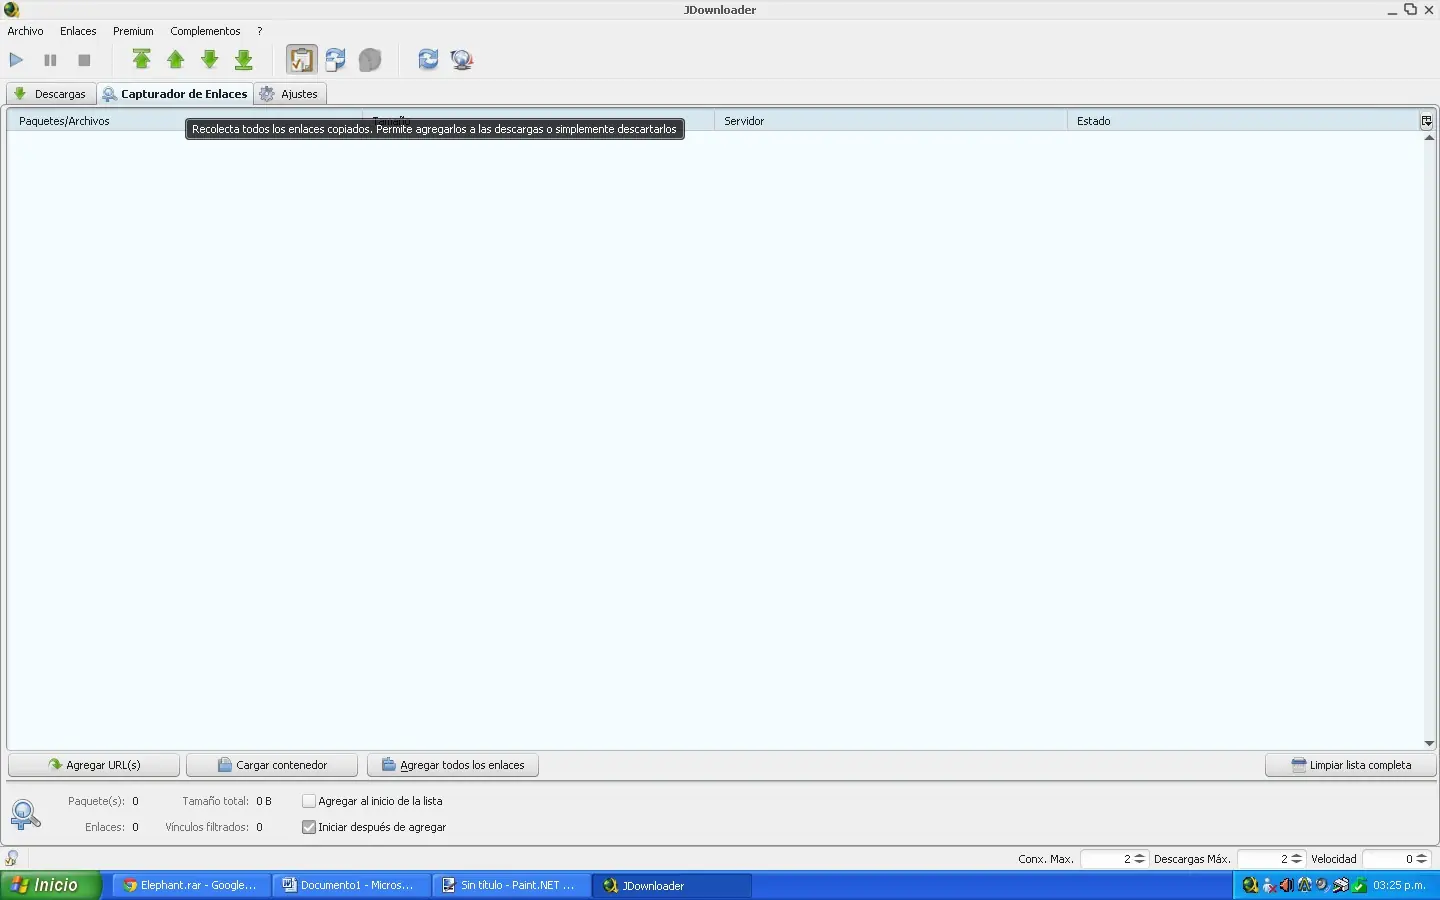Screen dimensions: 1440x900
Task: Move selection to bottom with underlined arrow
Action: tap(244, 60)
